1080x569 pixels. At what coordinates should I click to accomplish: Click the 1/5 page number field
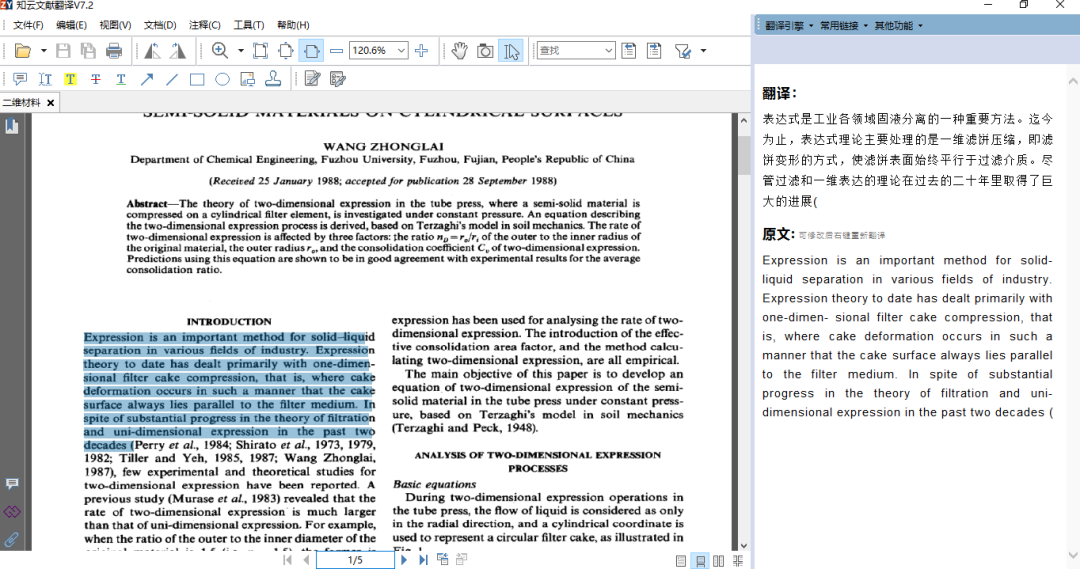[x=355, y=560]
